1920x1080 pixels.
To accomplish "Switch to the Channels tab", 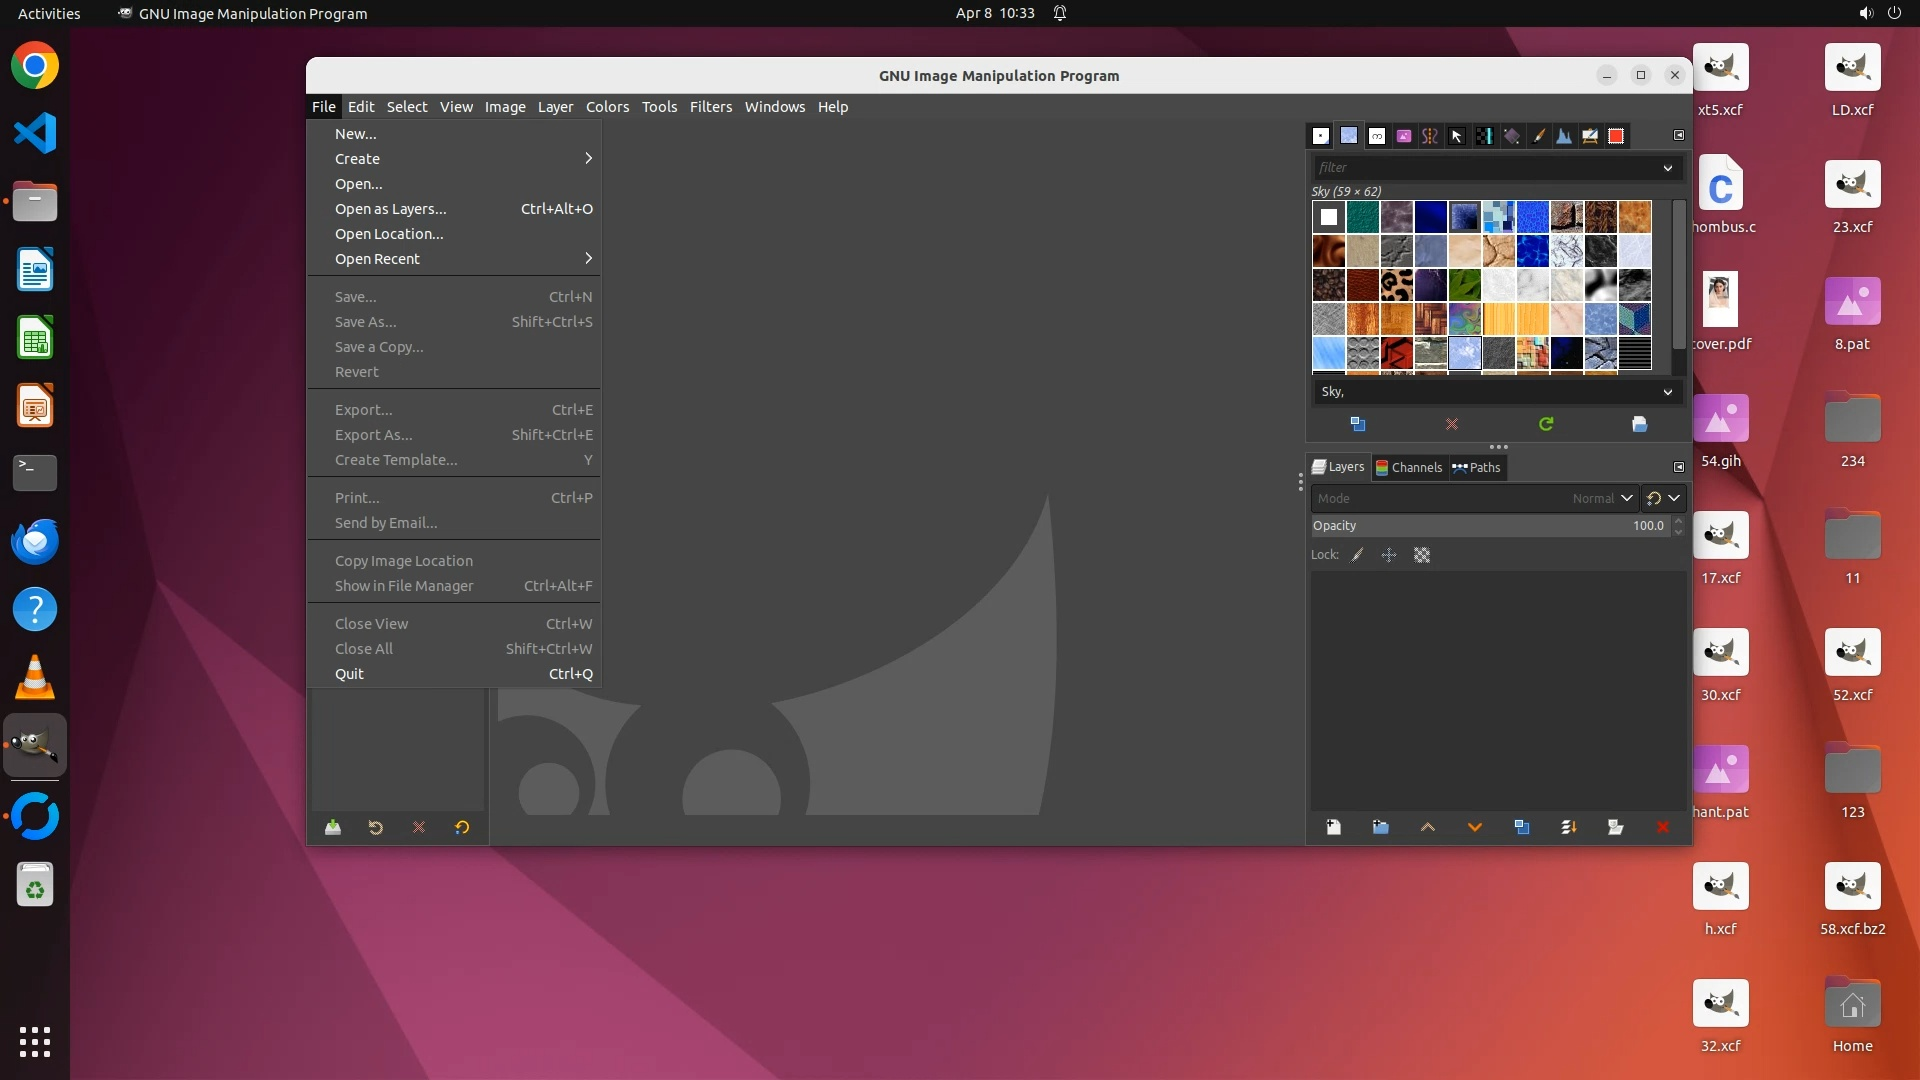I will tap(1408, 467).
